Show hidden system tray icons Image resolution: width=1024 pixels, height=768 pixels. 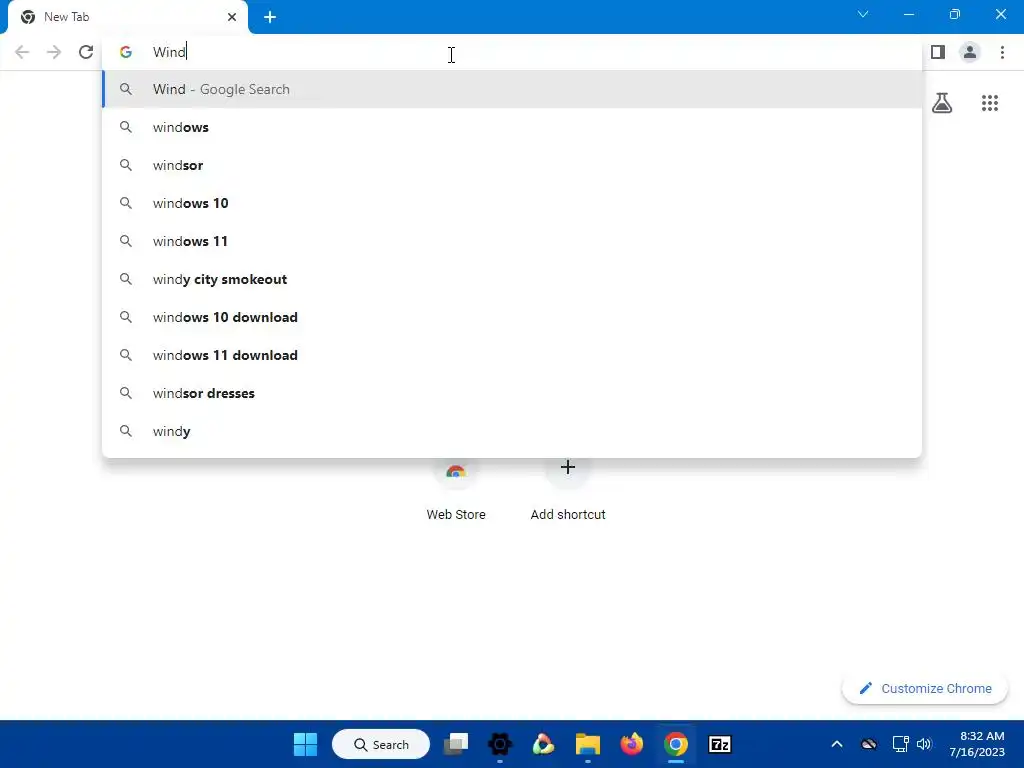[837, 744]
